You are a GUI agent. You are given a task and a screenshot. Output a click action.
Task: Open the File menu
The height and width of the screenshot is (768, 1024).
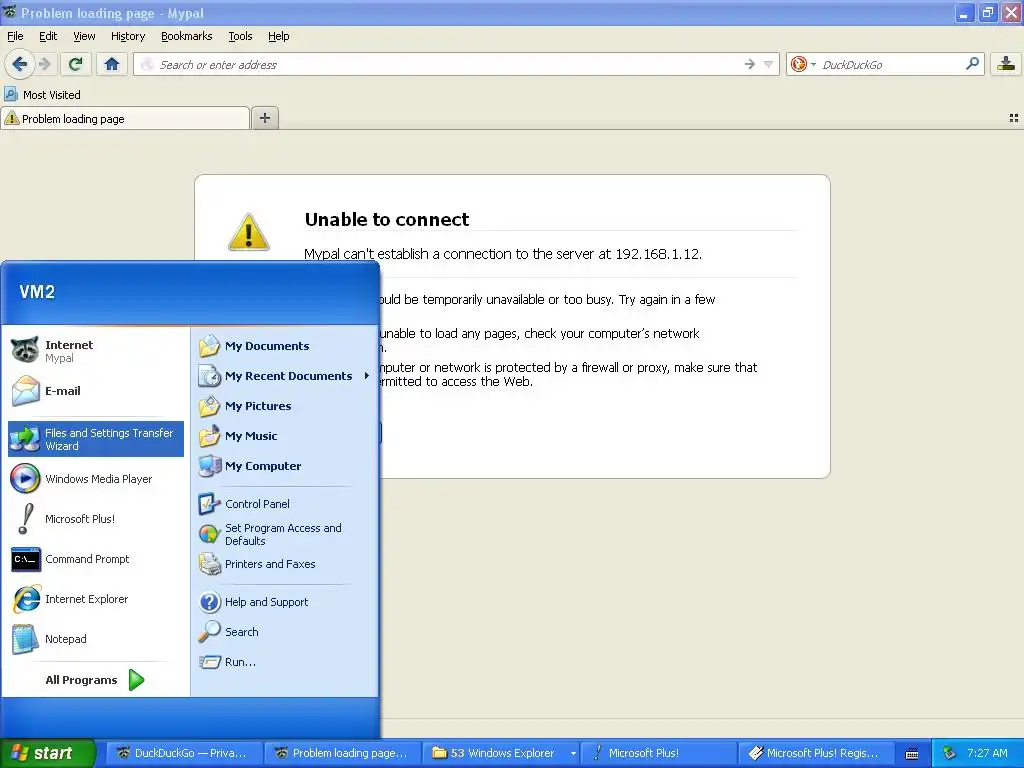[x=15, y=36]
